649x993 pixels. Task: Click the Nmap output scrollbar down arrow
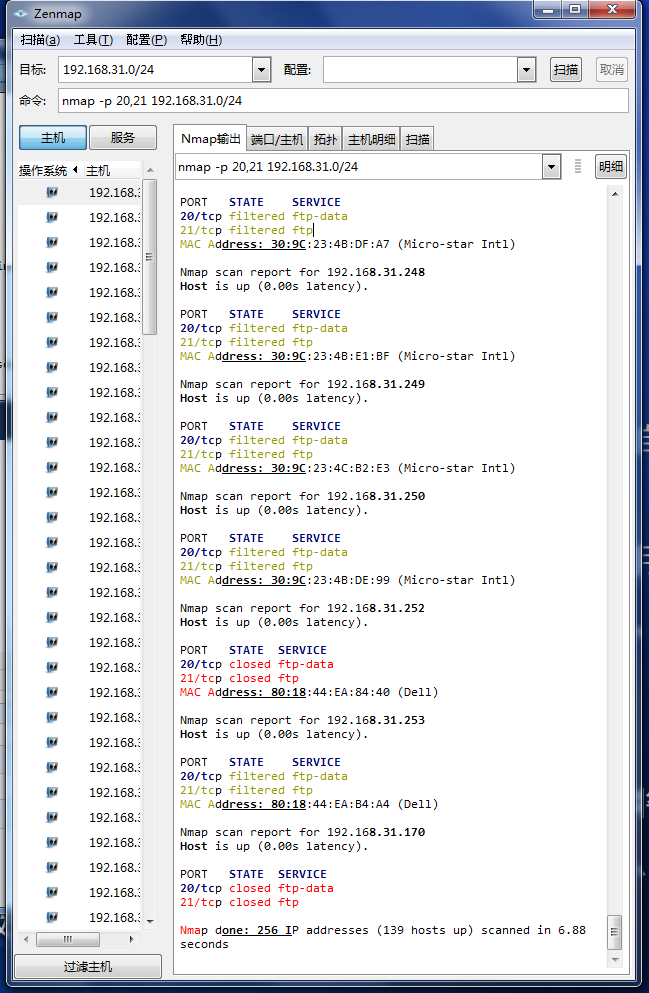pyautogui.click(x=615, y=960)
